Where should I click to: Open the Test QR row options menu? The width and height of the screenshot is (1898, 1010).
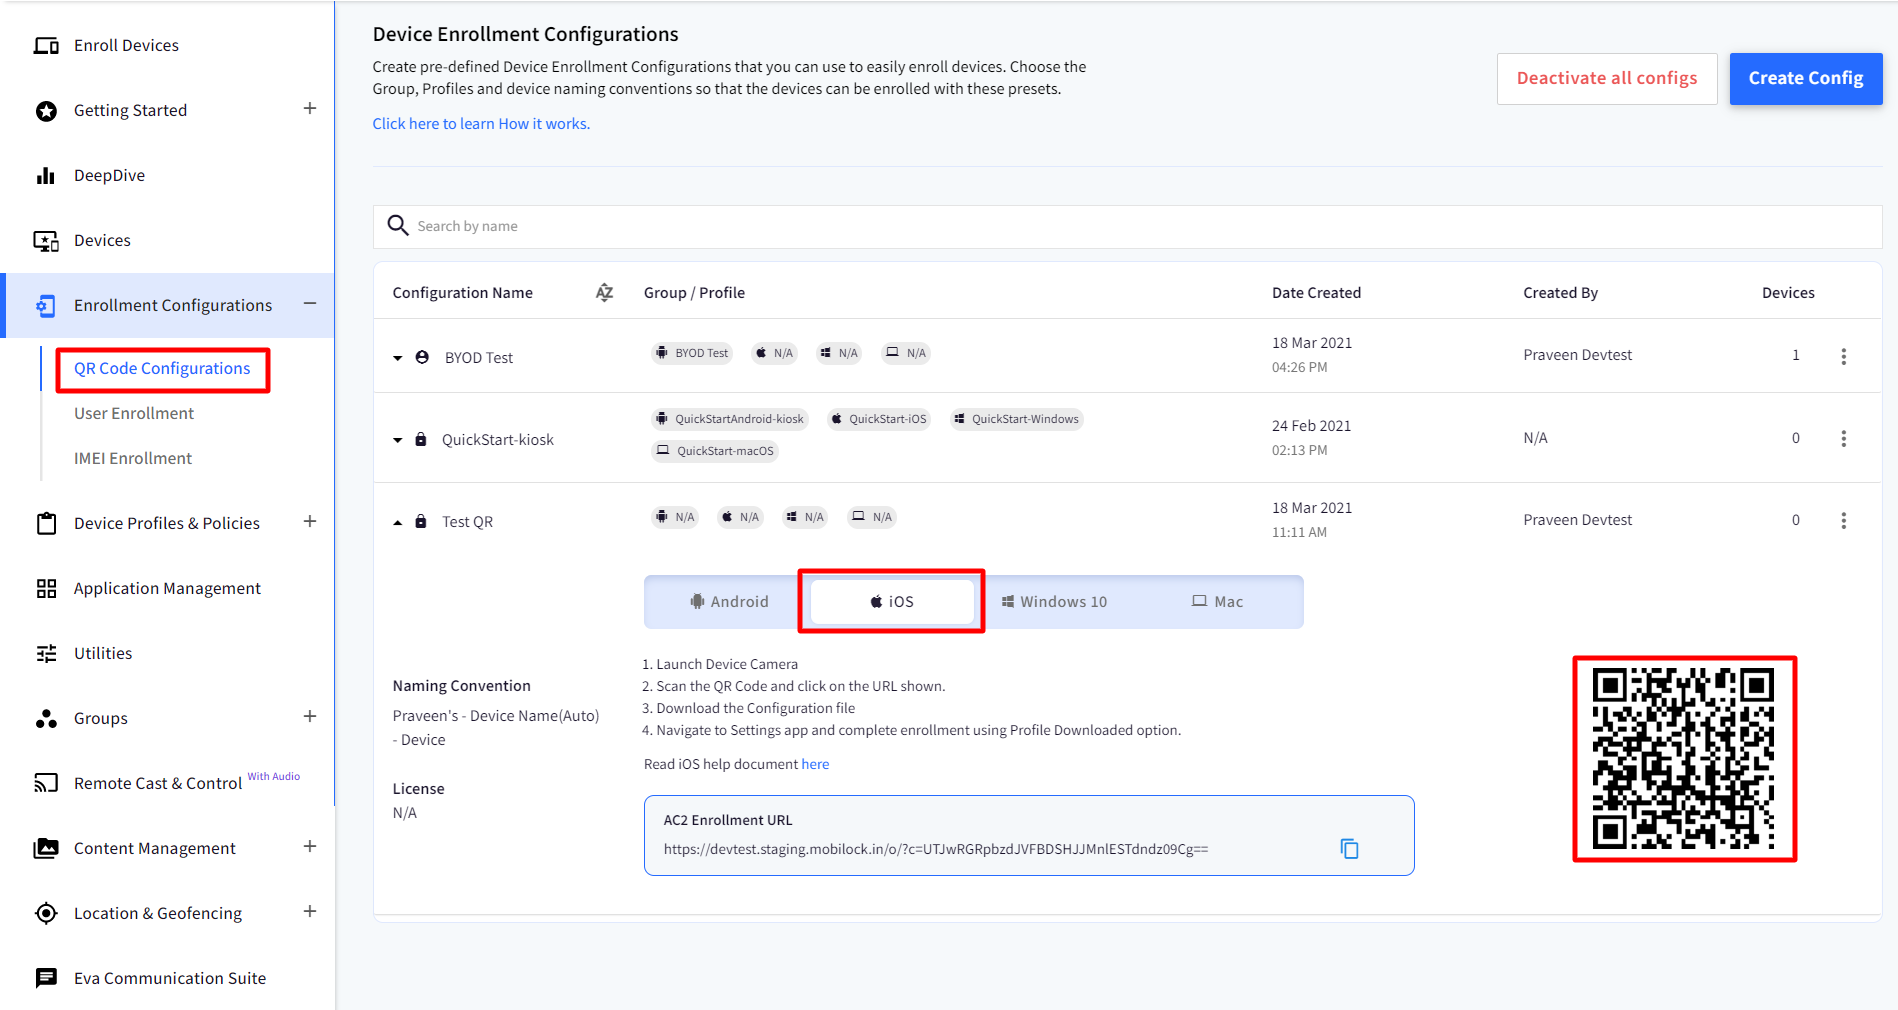[1844, 520]
